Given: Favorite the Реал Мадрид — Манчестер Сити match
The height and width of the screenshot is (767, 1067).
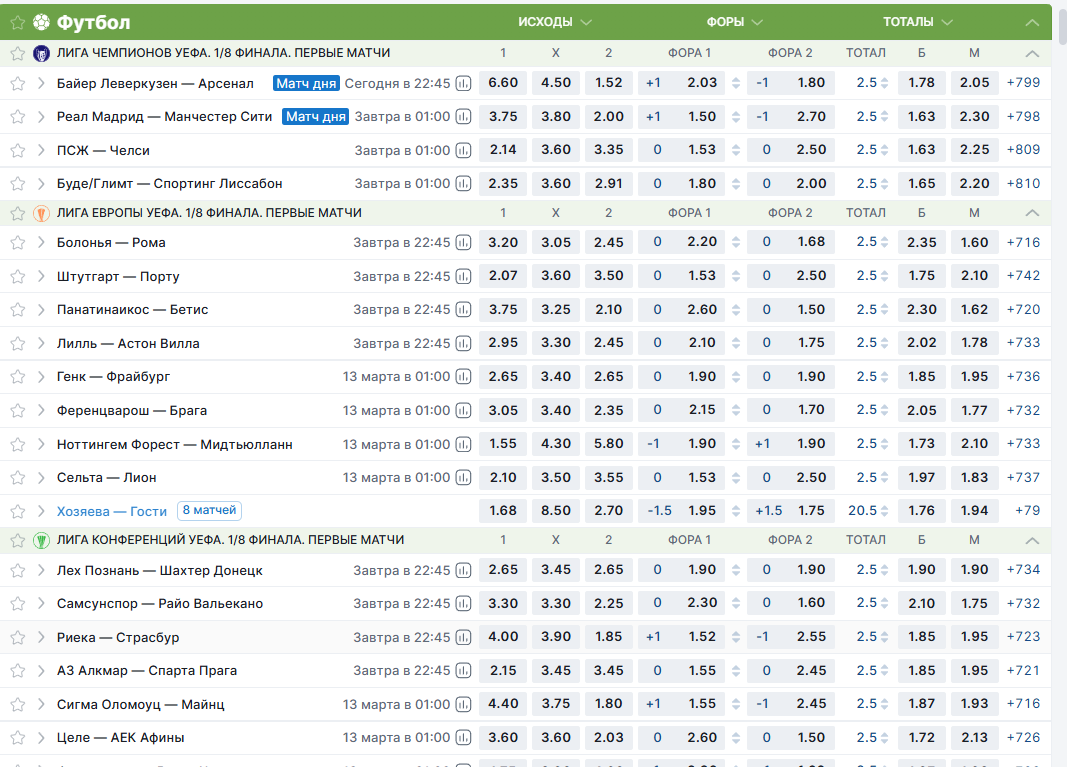Looking at the screenshot, I should coord(17,117).
